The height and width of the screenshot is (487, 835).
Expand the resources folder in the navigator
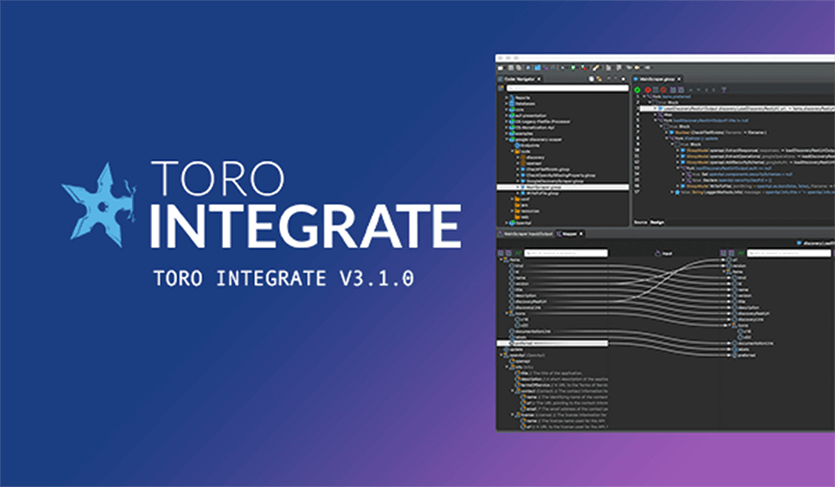pyautogui.click(x=512, y=211)
